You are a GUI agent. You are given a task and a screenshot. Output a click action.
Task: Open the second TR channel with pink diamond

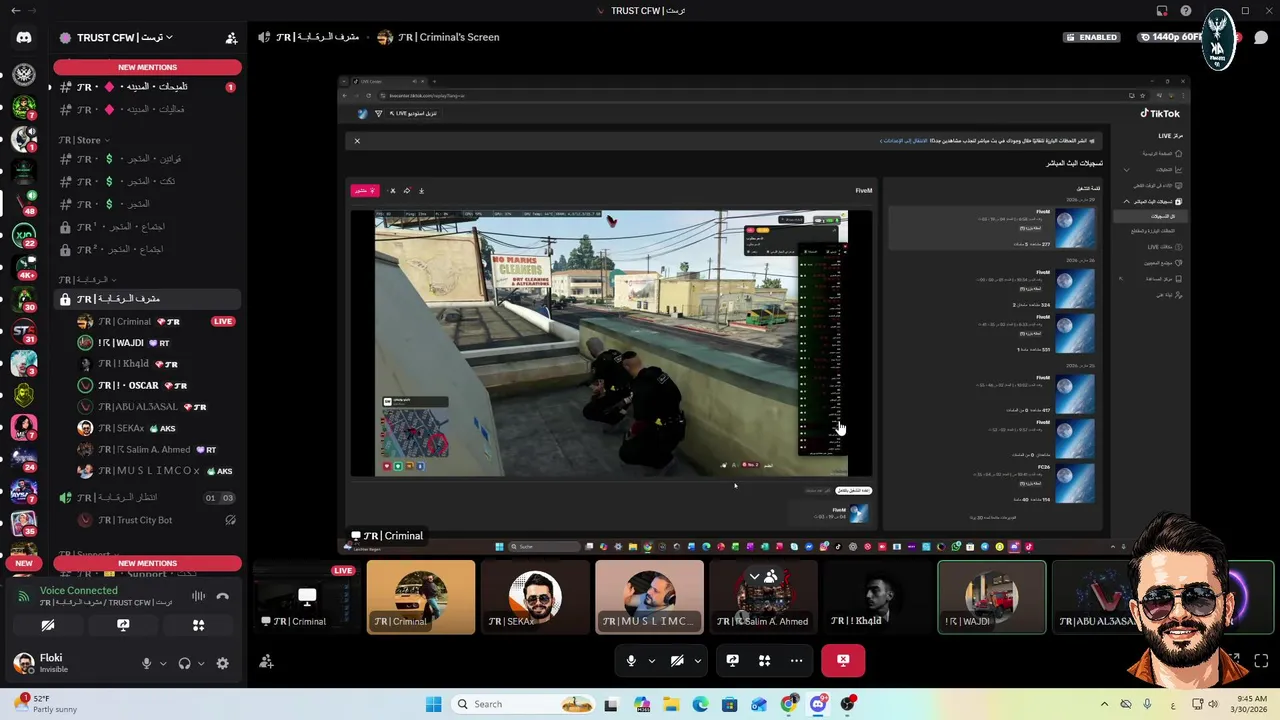pyautogui.click(x=147, y=109)
